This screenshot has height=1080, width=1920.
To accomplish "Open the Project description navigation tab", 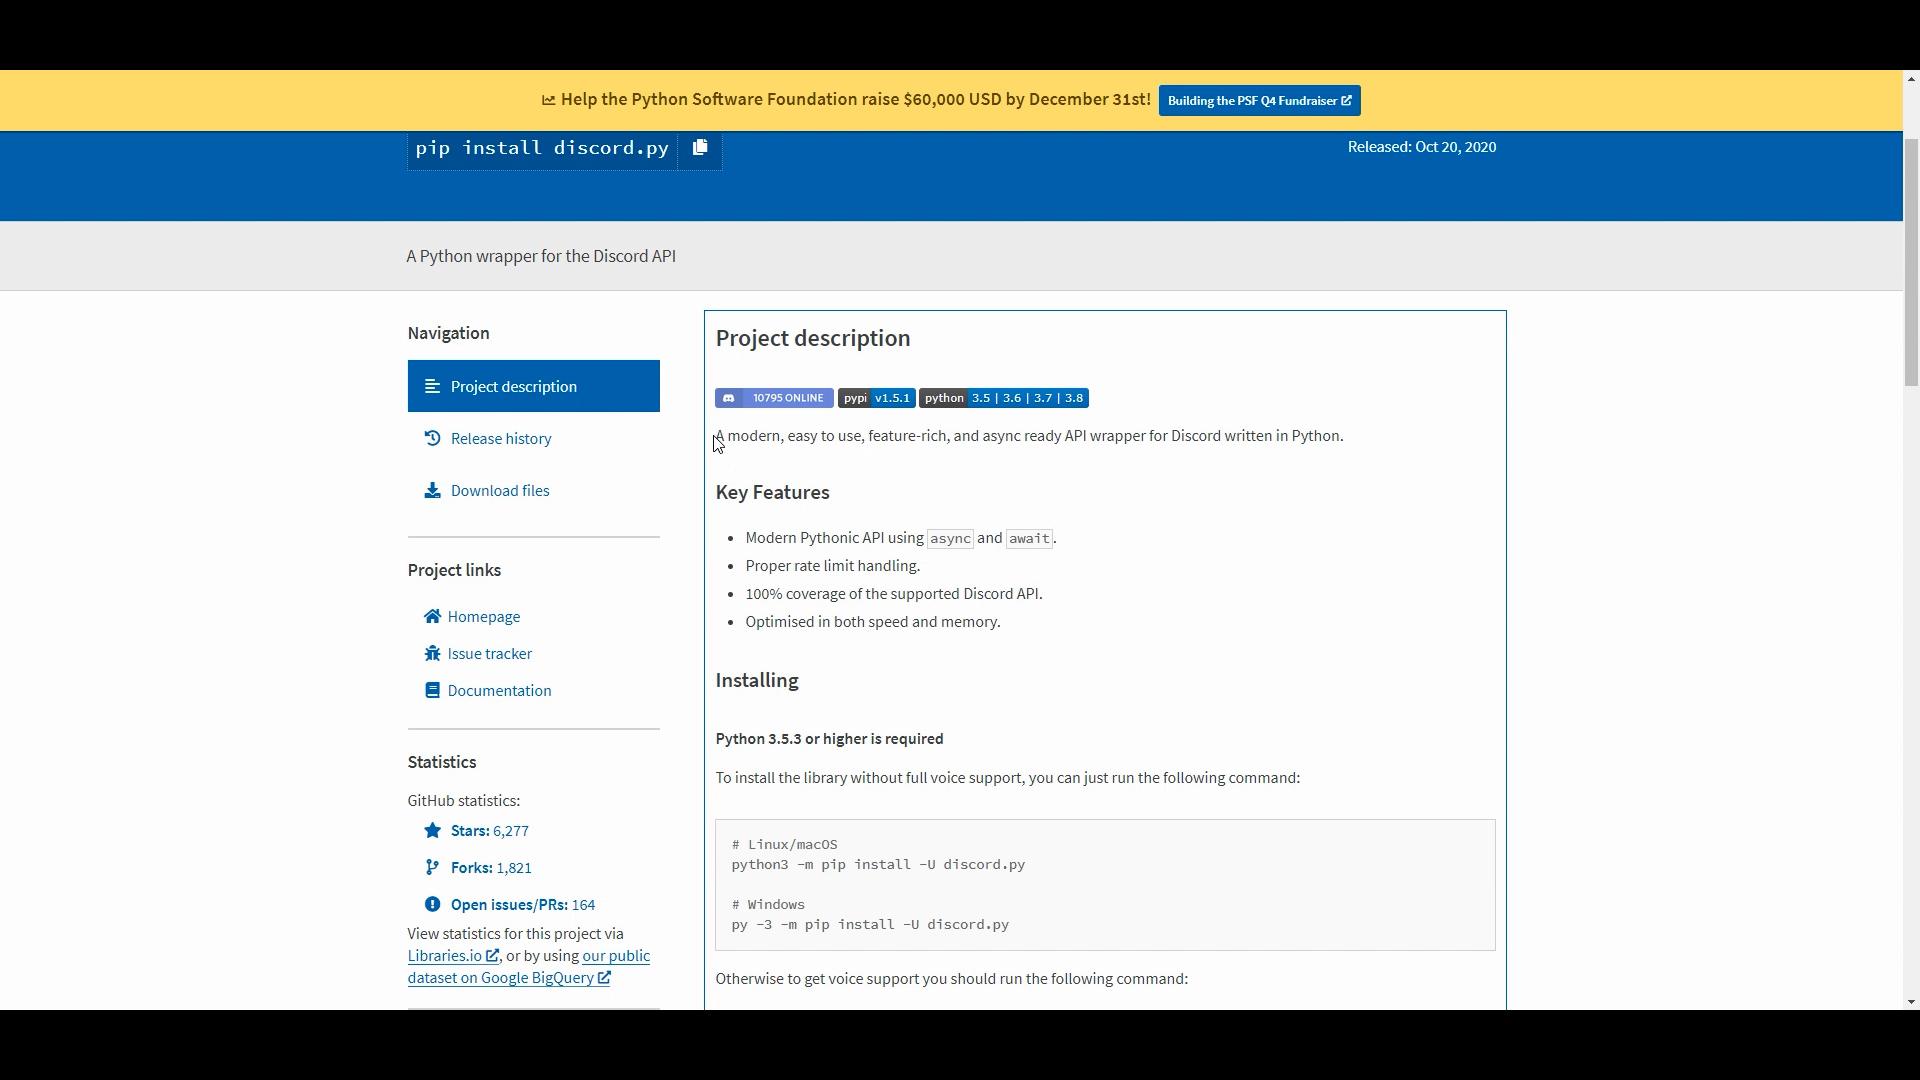I will pos(533,386).
